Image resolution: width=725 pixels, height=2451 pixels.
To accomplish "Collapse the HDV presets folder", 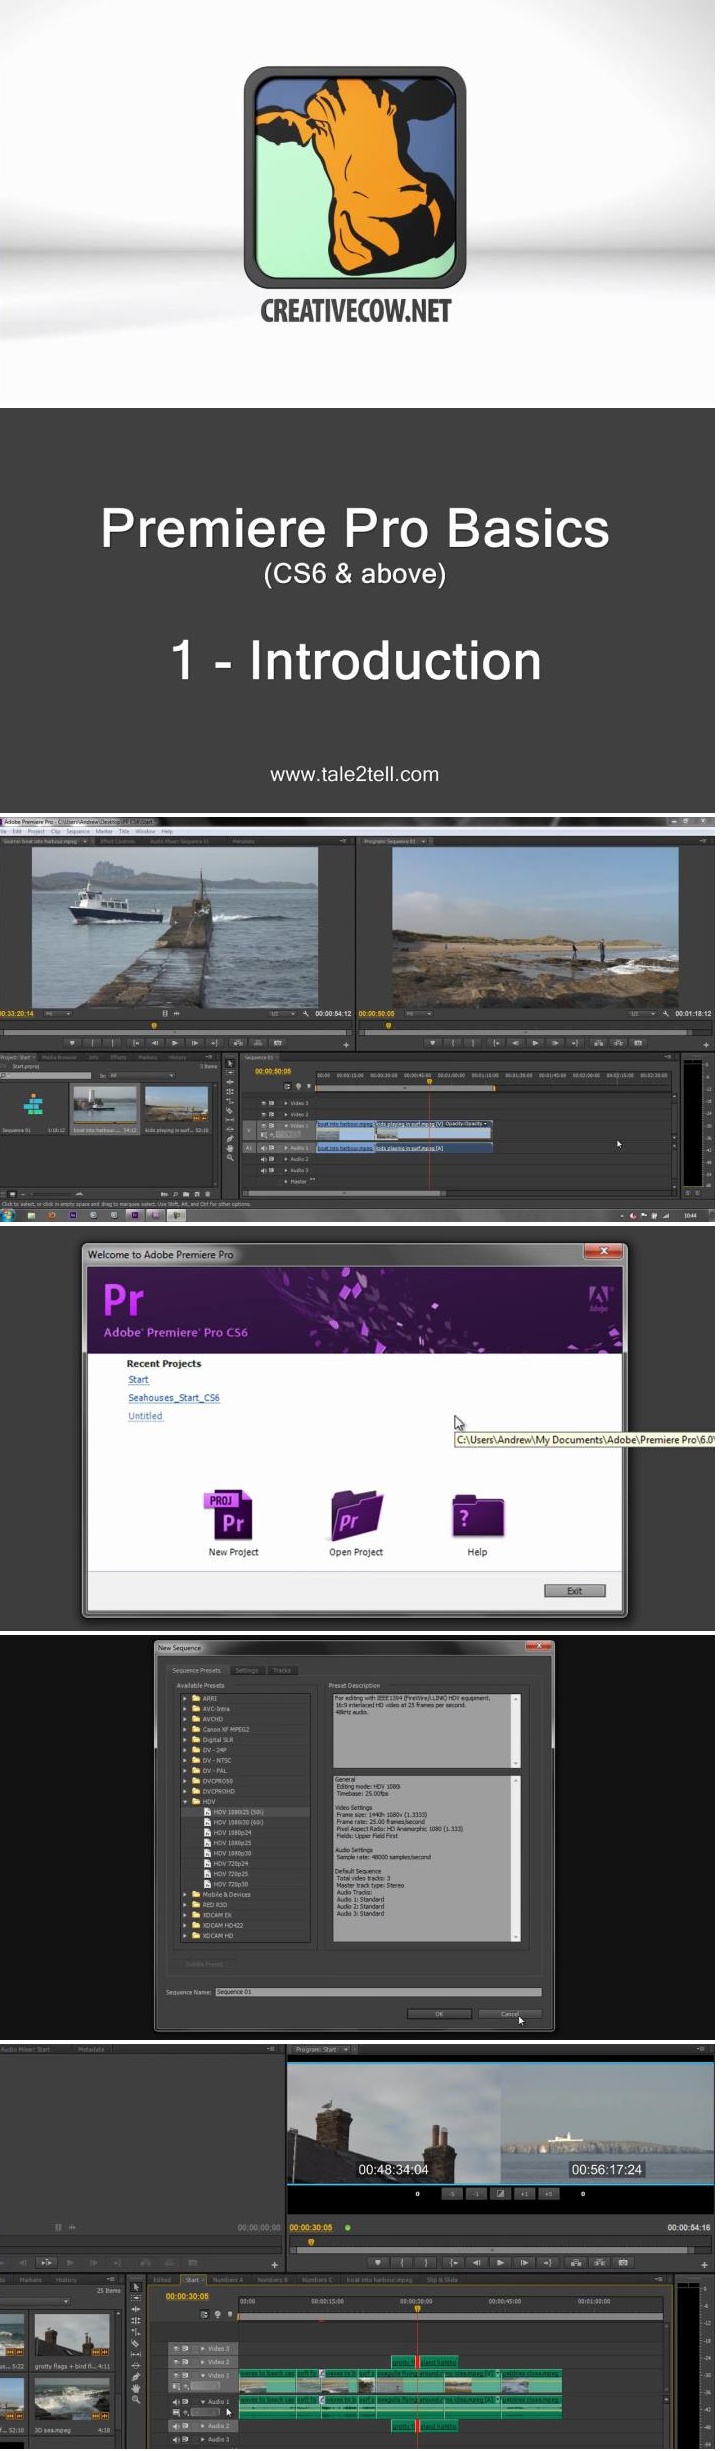I will pyautogui.click(x=185, y=1801).
